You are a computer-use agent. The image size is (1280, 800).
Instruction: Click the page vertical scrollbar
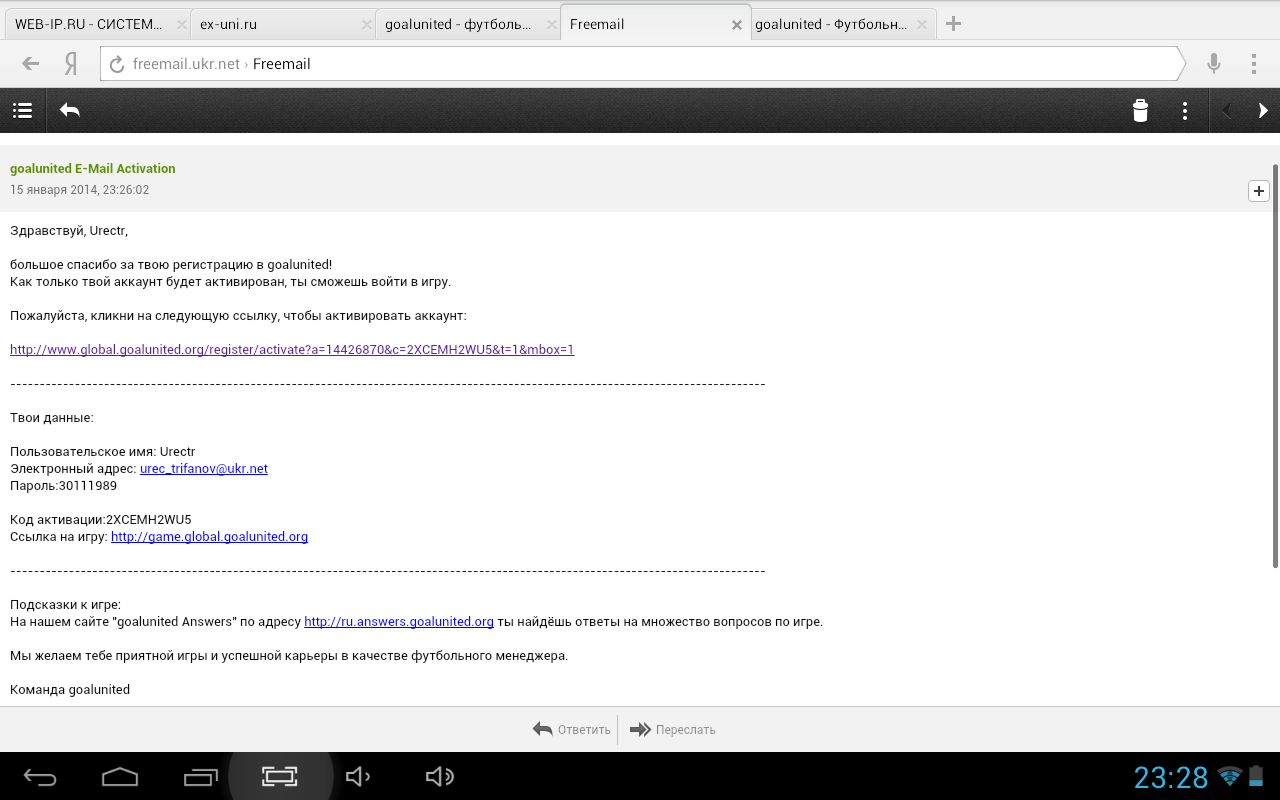pyautogui.click(x=1275, y=365)
